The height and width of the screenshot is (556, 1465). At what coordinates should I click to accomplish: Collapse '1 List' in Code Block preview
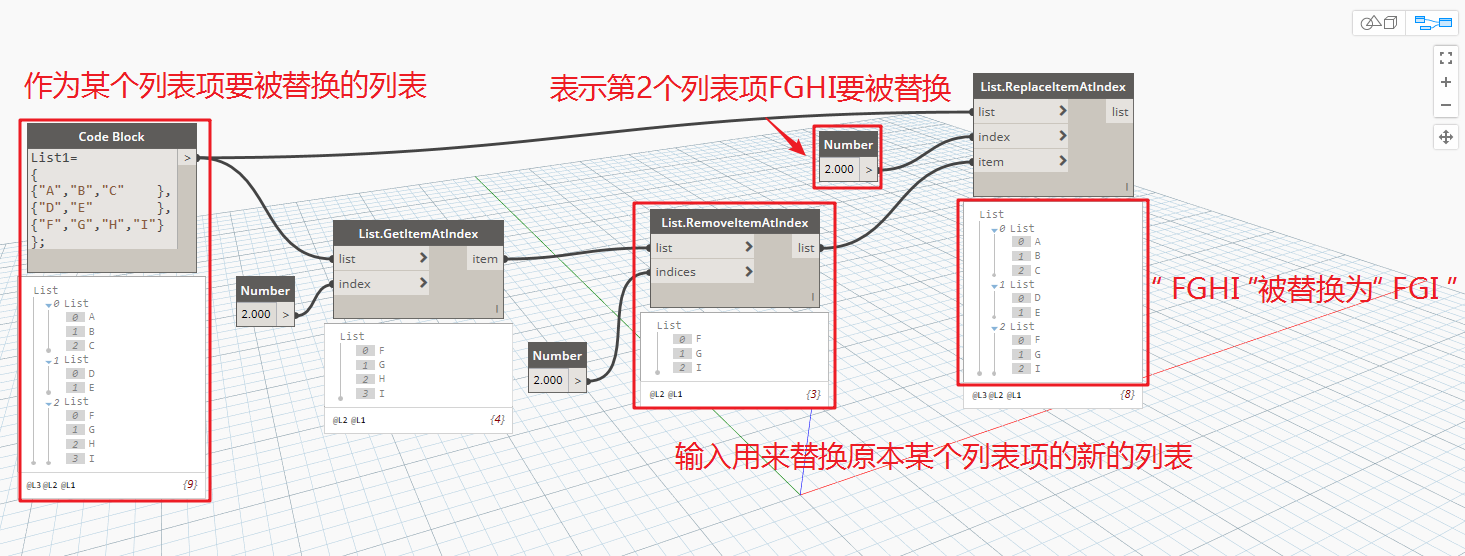coord(48,360)
